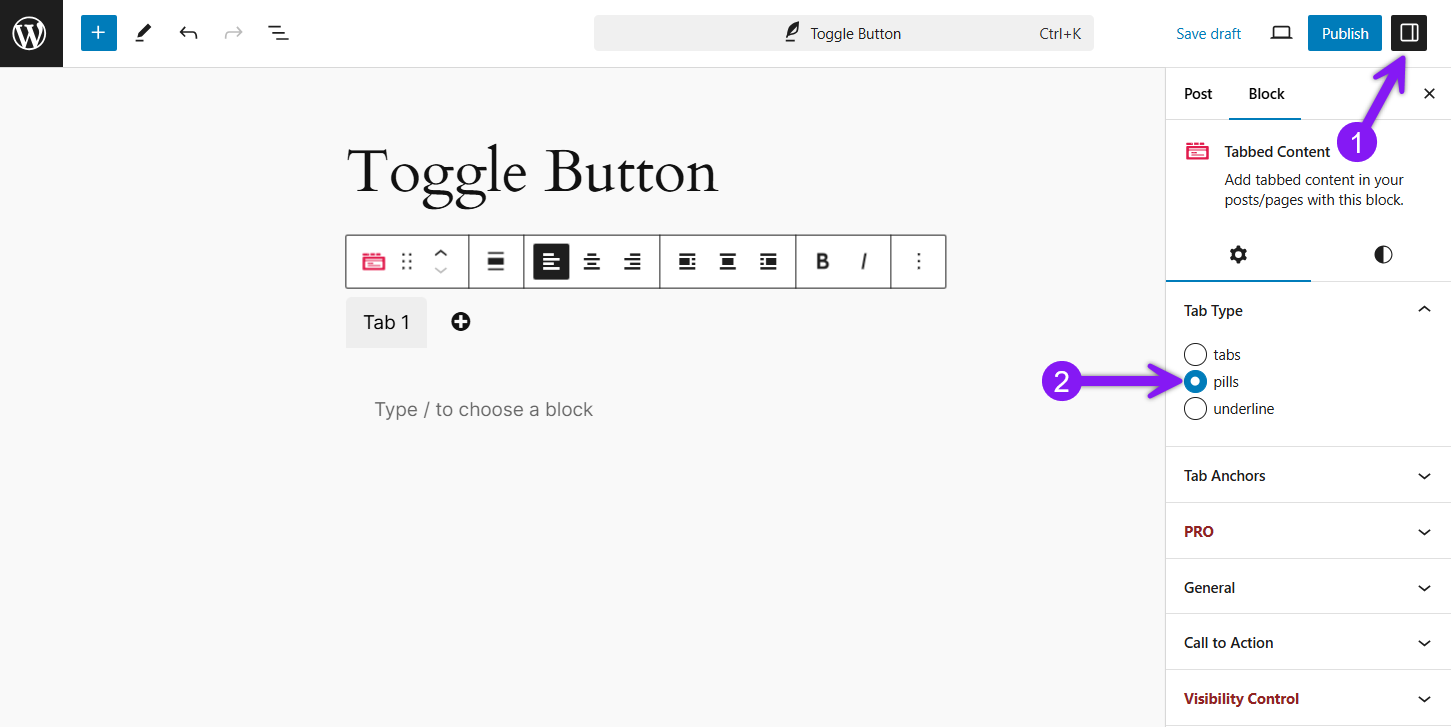Select the tabs radio option
This screenshot has width=1451, height=727.
pyautogui.click(x=1195, y=354)
